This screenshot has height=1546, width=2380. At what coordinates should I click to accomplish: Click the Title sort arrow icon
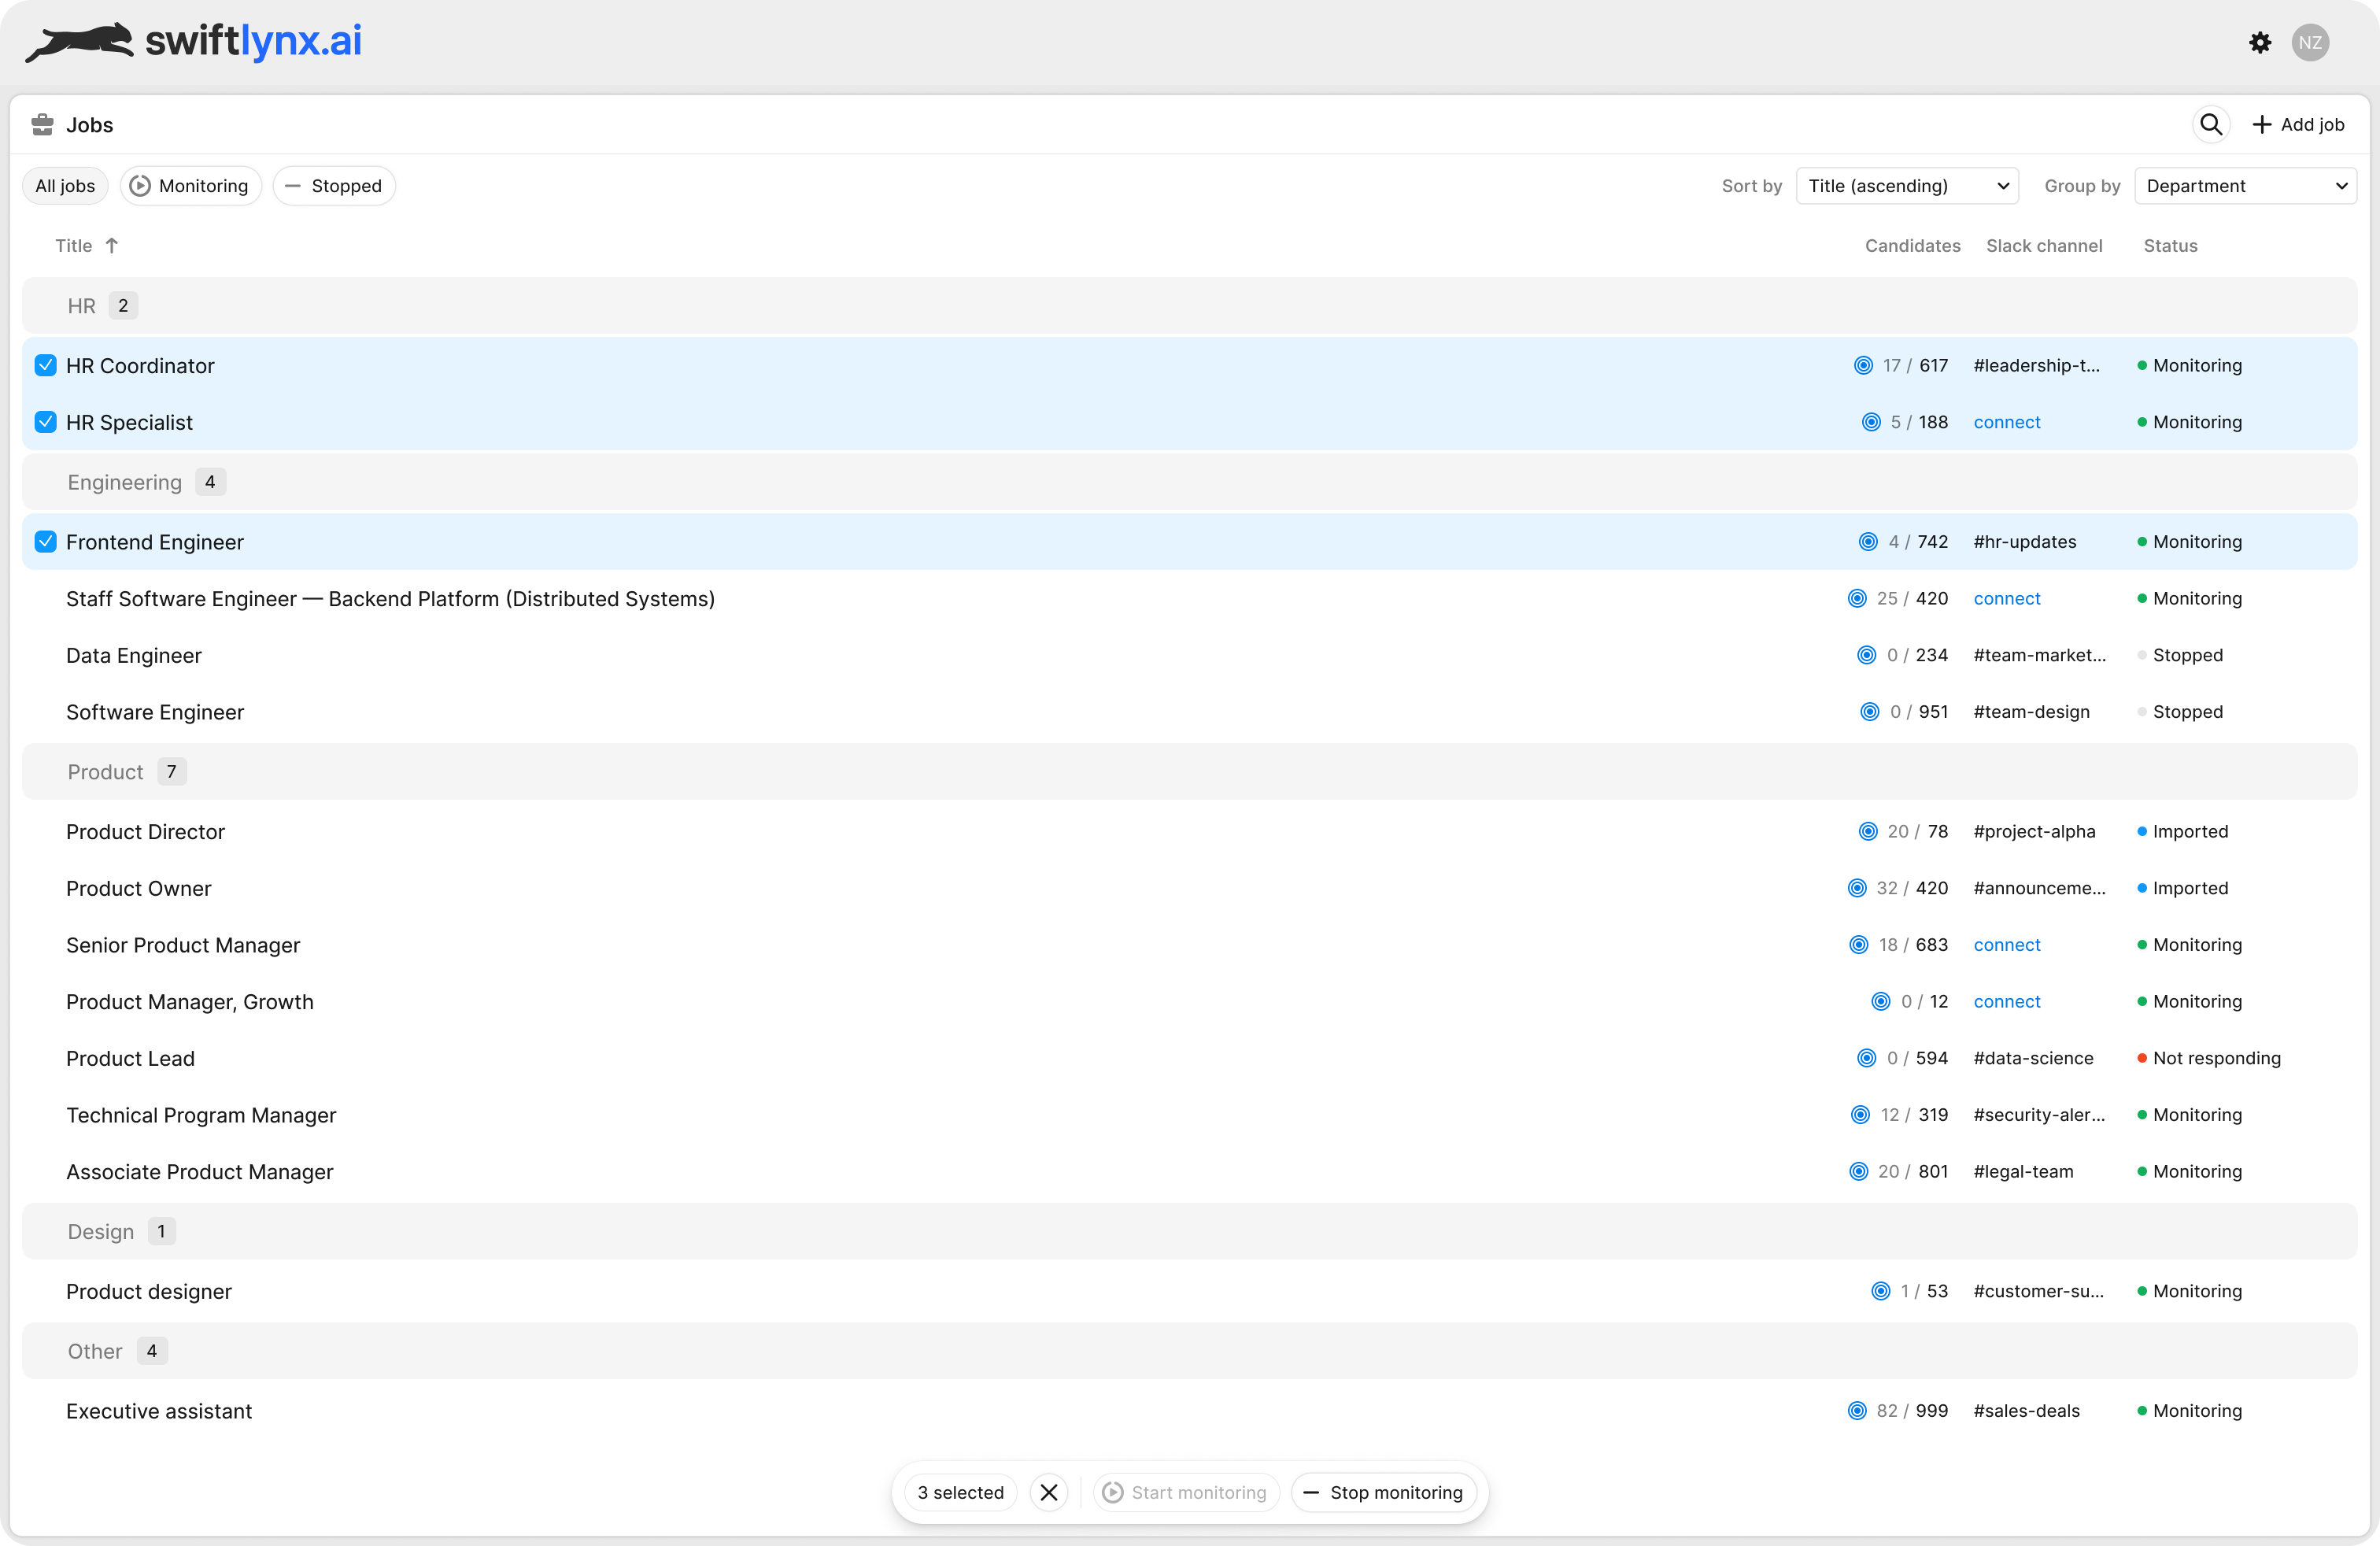pos(112,246)
